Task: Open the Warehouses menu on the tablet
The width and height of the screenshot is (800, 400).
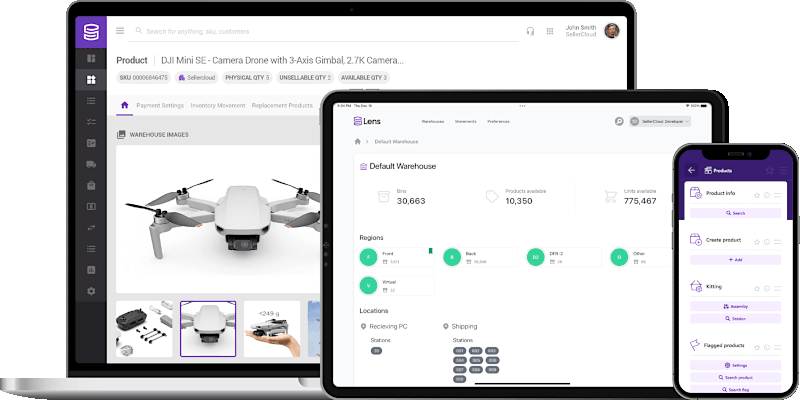Action: pyautogui.click(x=433, y=121)
